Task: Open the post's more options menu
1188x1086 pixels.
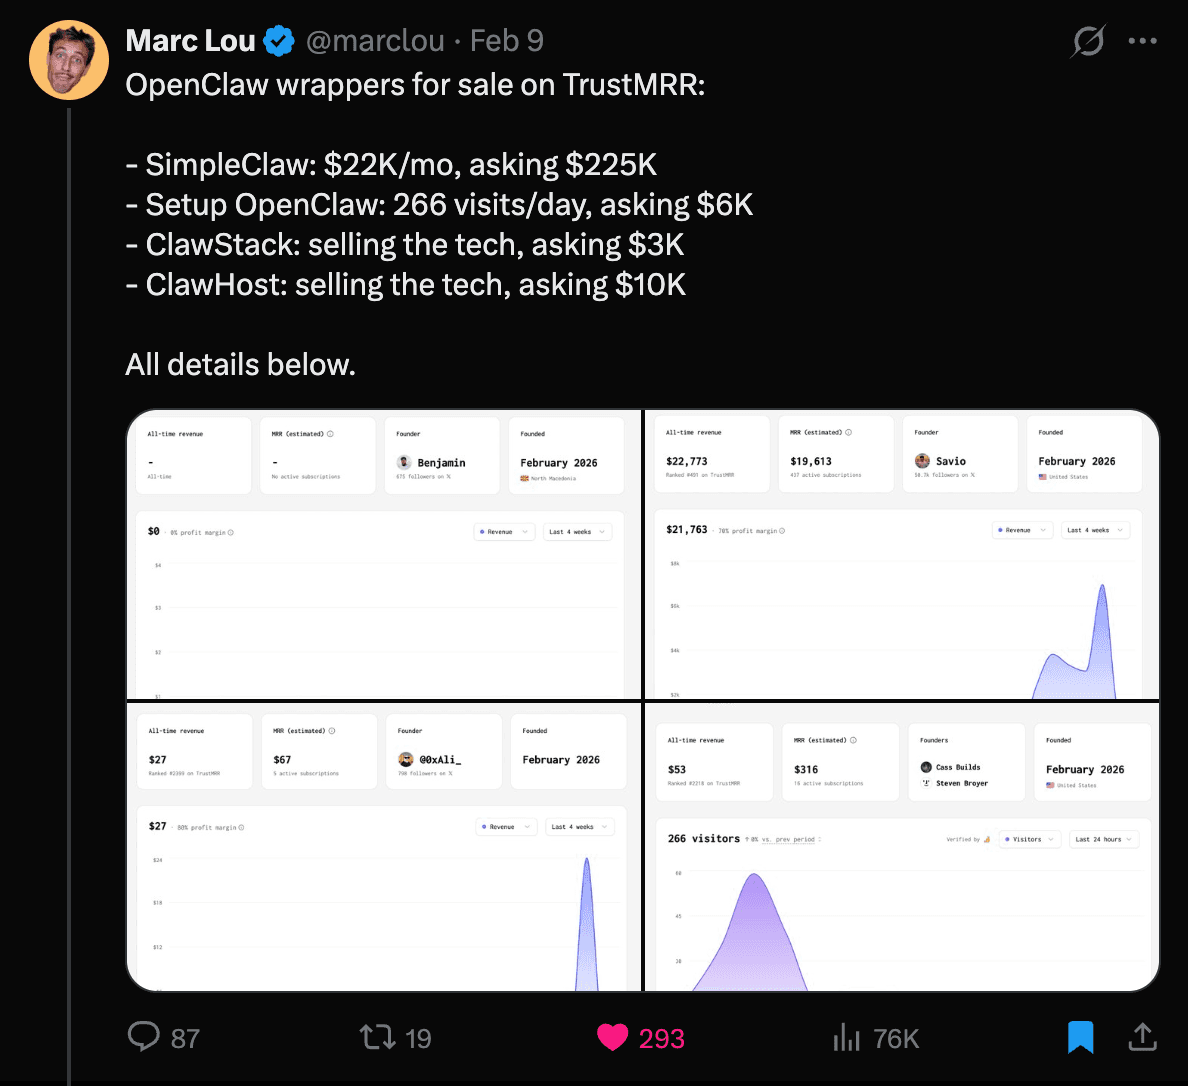Action: point(1142,40)
